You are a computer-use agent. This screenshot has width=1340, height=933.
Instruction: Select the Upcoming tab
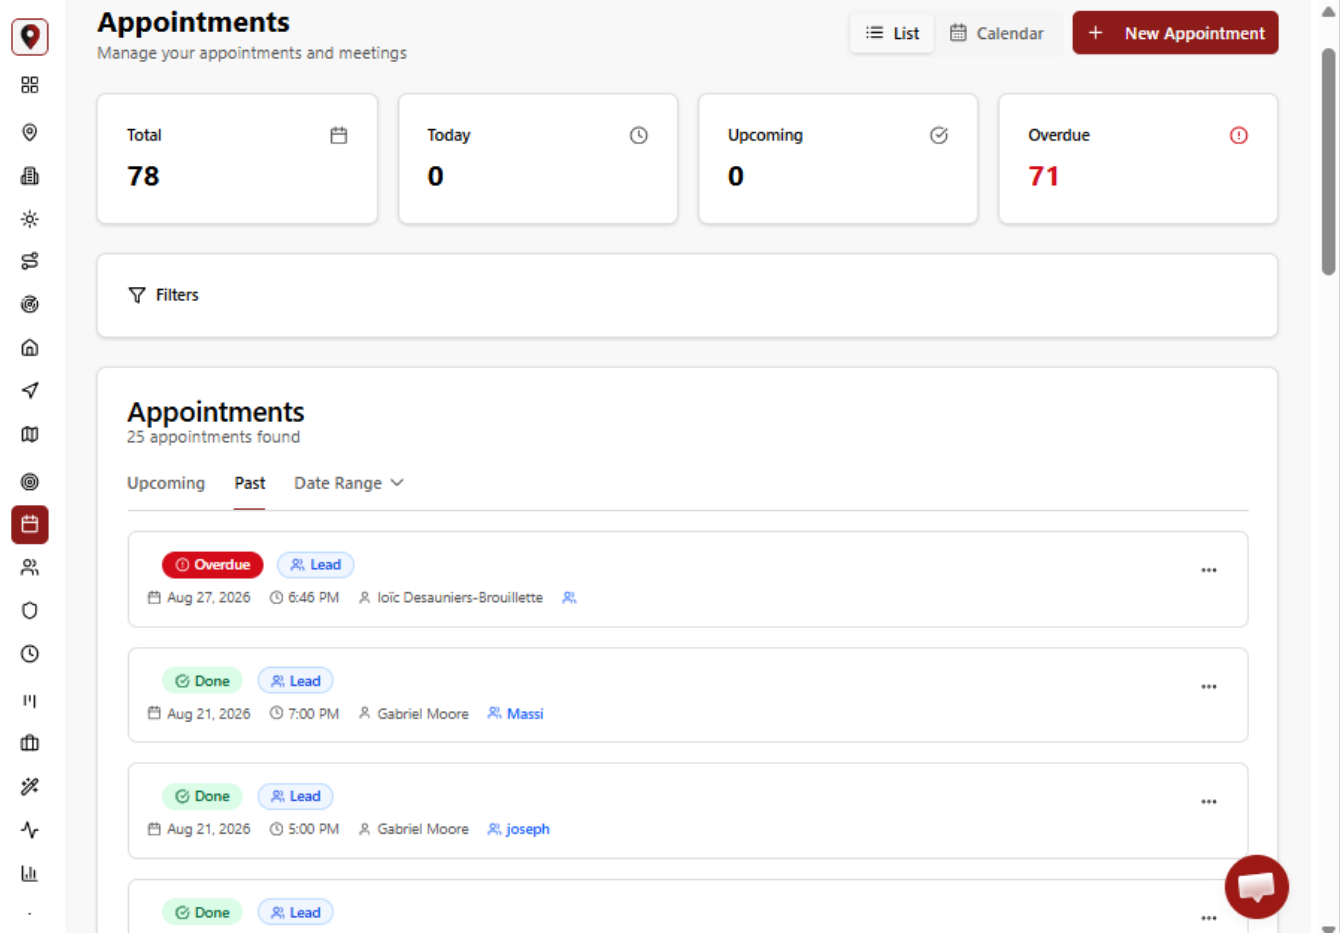coord(166,483)
